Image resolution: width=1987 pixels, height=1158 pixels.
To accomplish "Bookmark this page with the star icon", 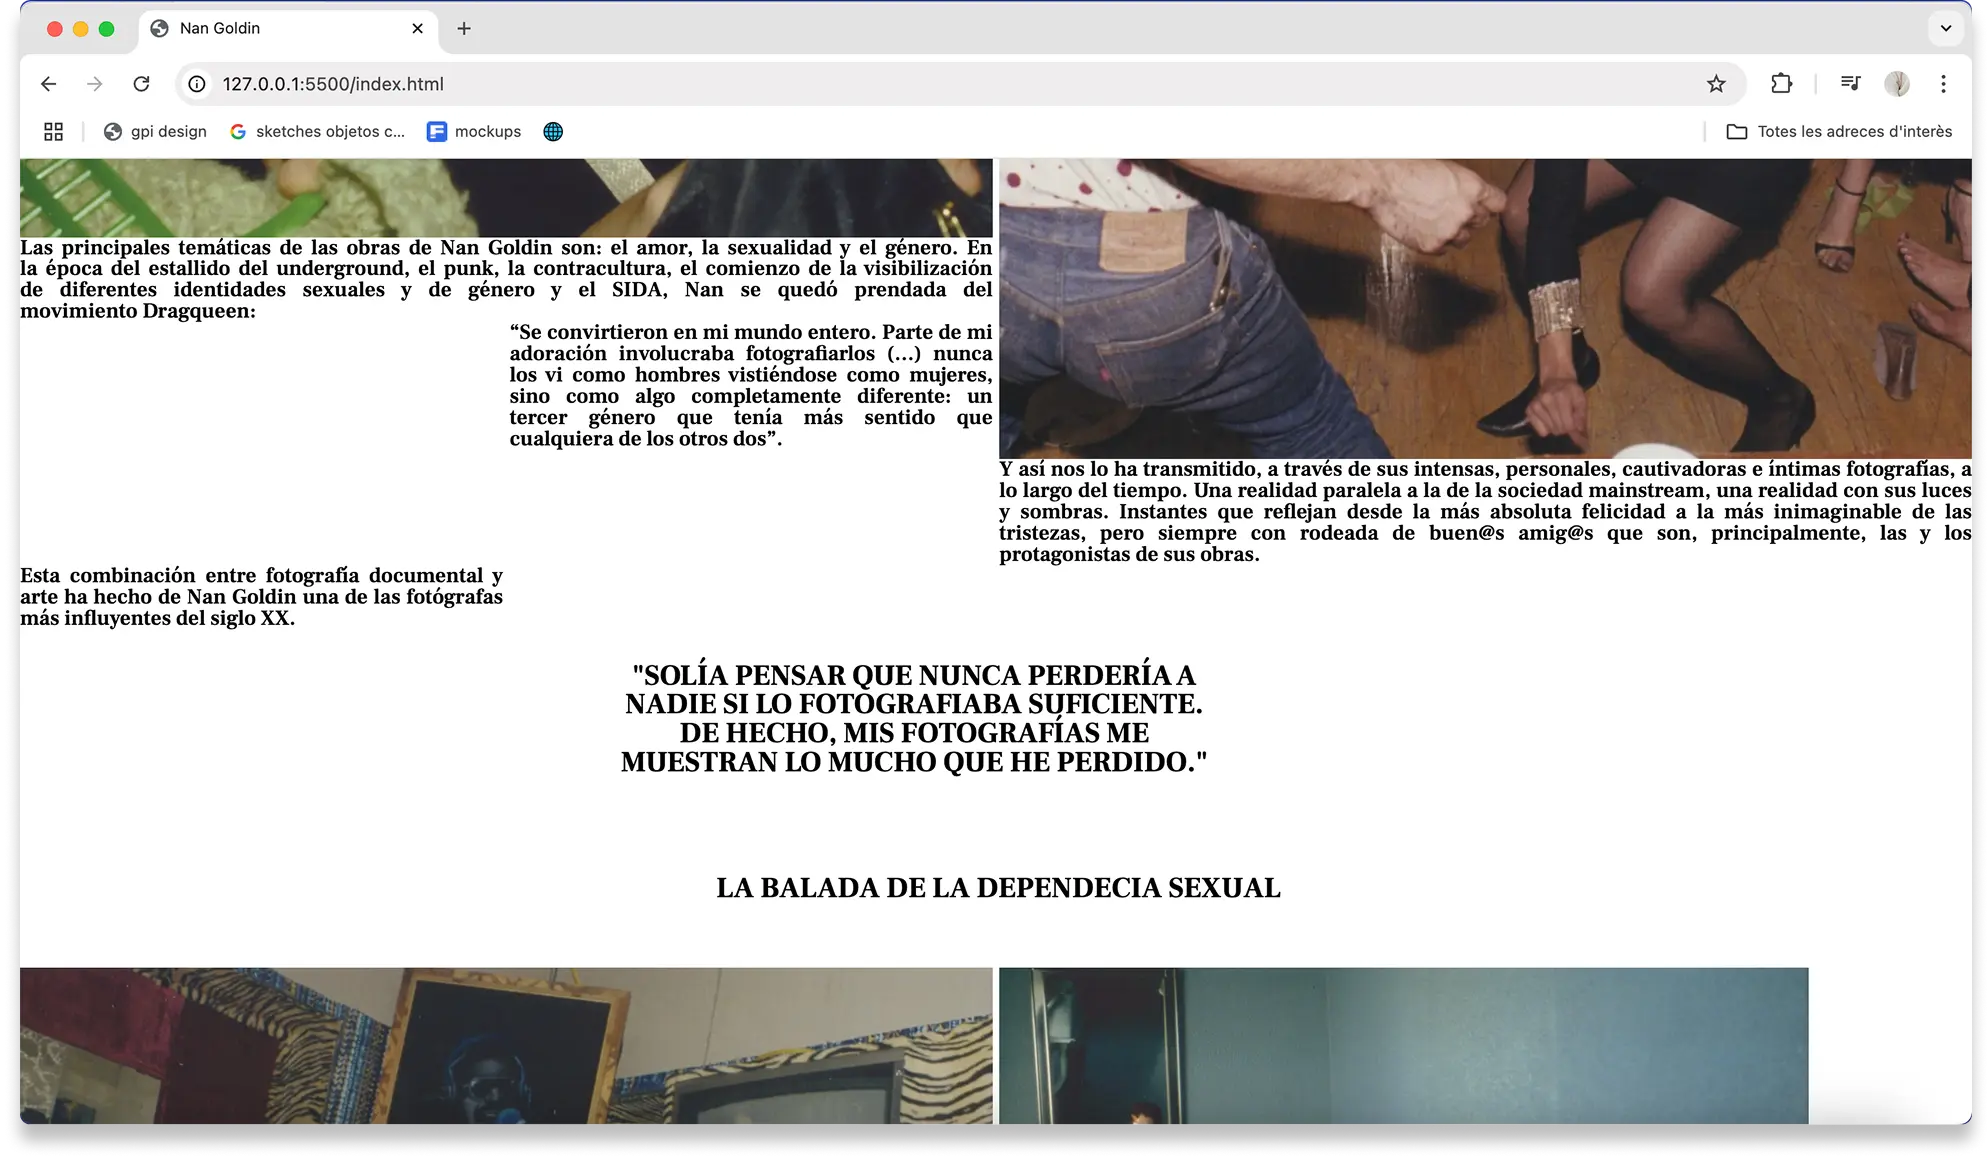I will [x=1716, y=84].
